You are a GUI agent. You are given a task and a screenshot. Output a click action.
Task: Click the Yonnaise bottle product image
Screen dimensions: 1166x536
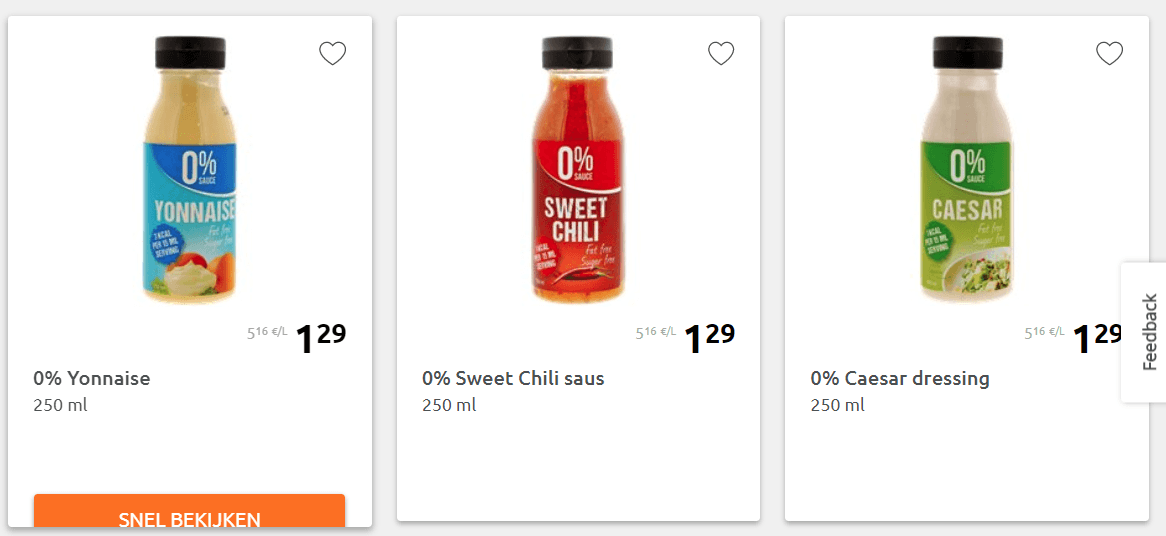coord(190,170)
